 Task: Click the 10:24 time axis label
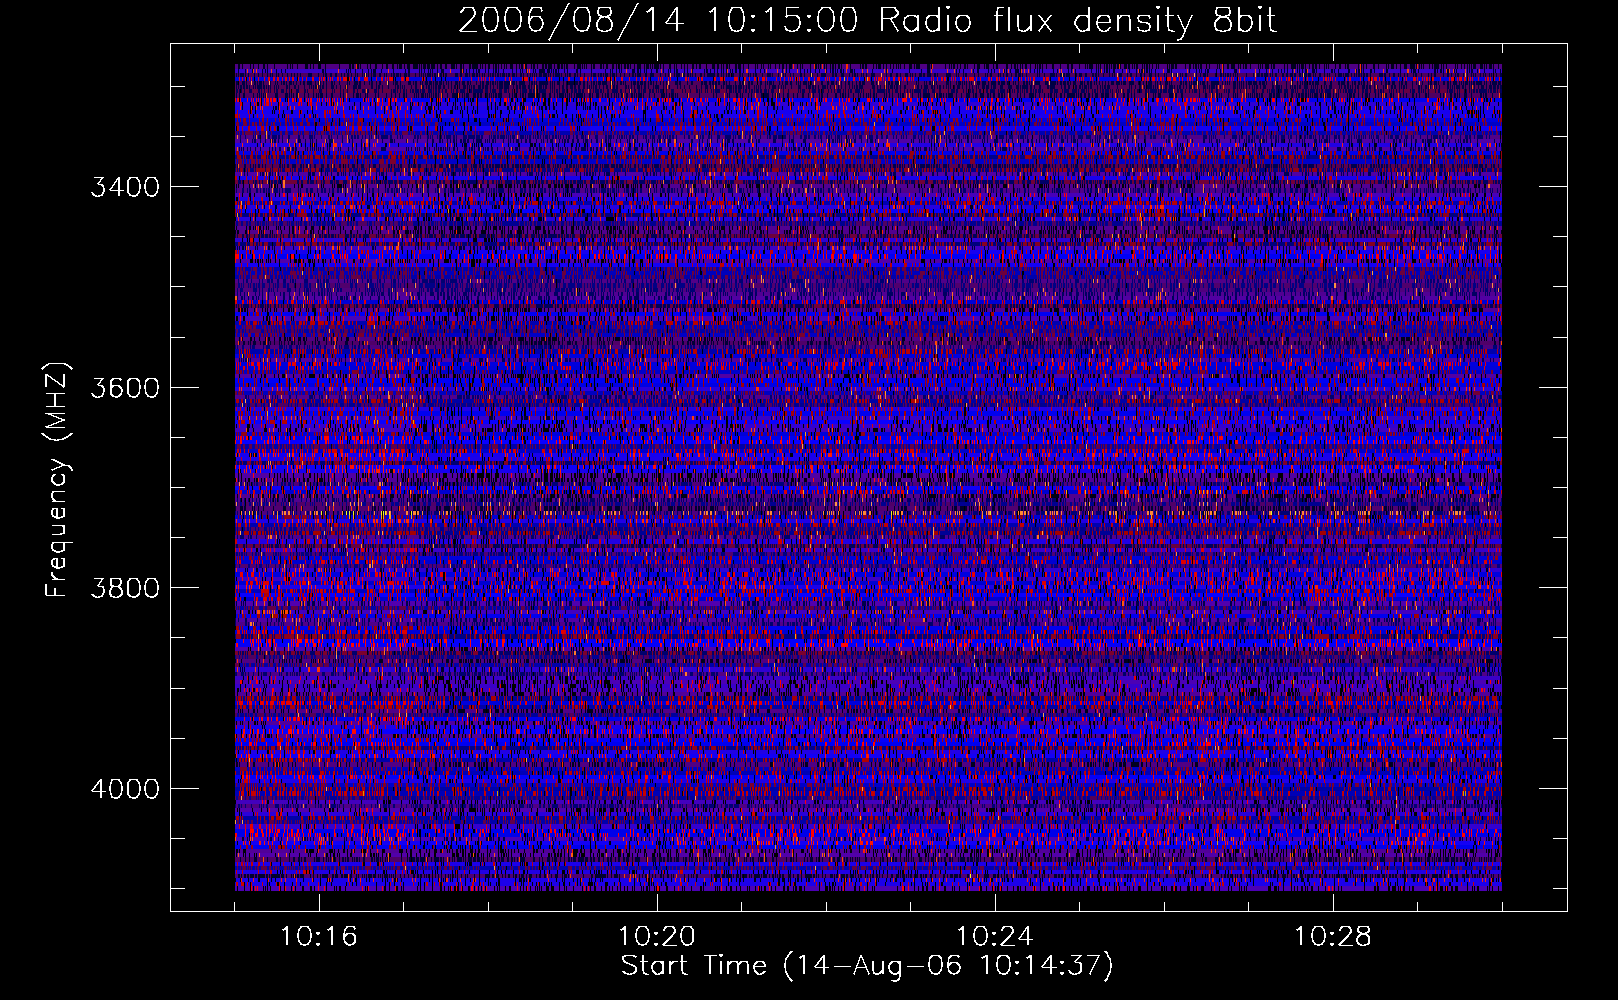995,937
